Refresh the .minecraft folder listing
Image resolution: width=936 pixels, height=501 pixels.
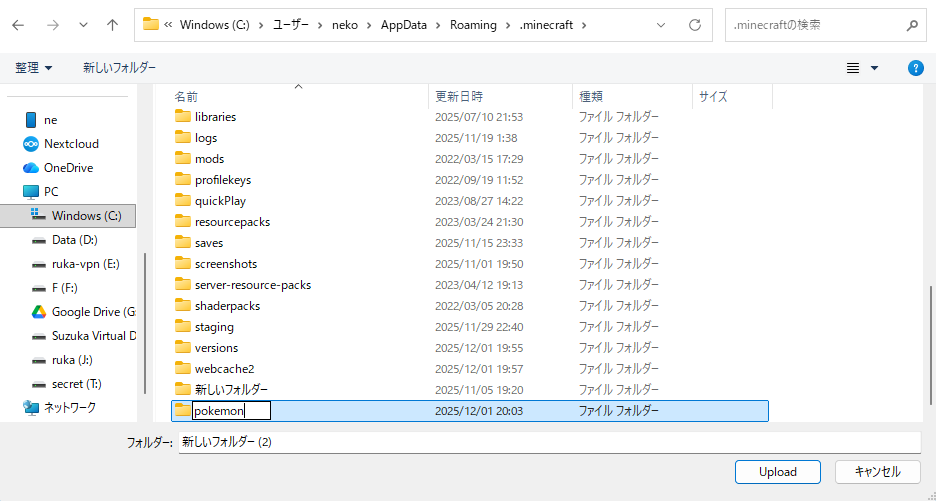pos(694,25)
